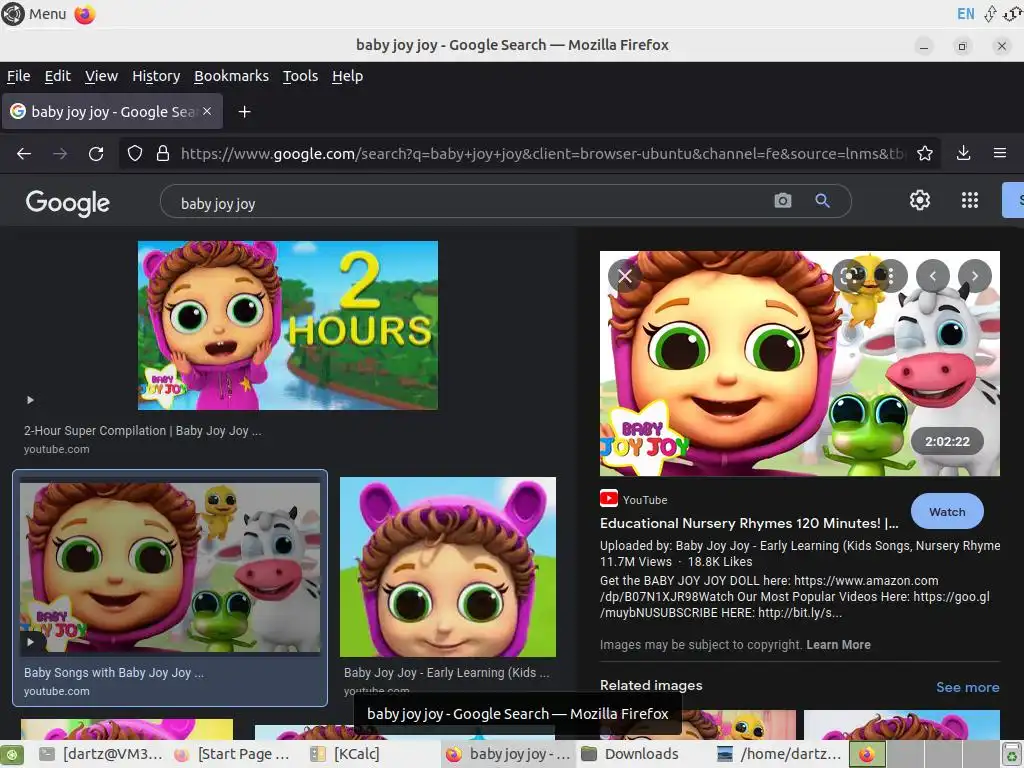This screenshot has height=768, width=1024.
Task: Click the 11.7M Views text
Action: pyautogui.click(x=635, y=562)
